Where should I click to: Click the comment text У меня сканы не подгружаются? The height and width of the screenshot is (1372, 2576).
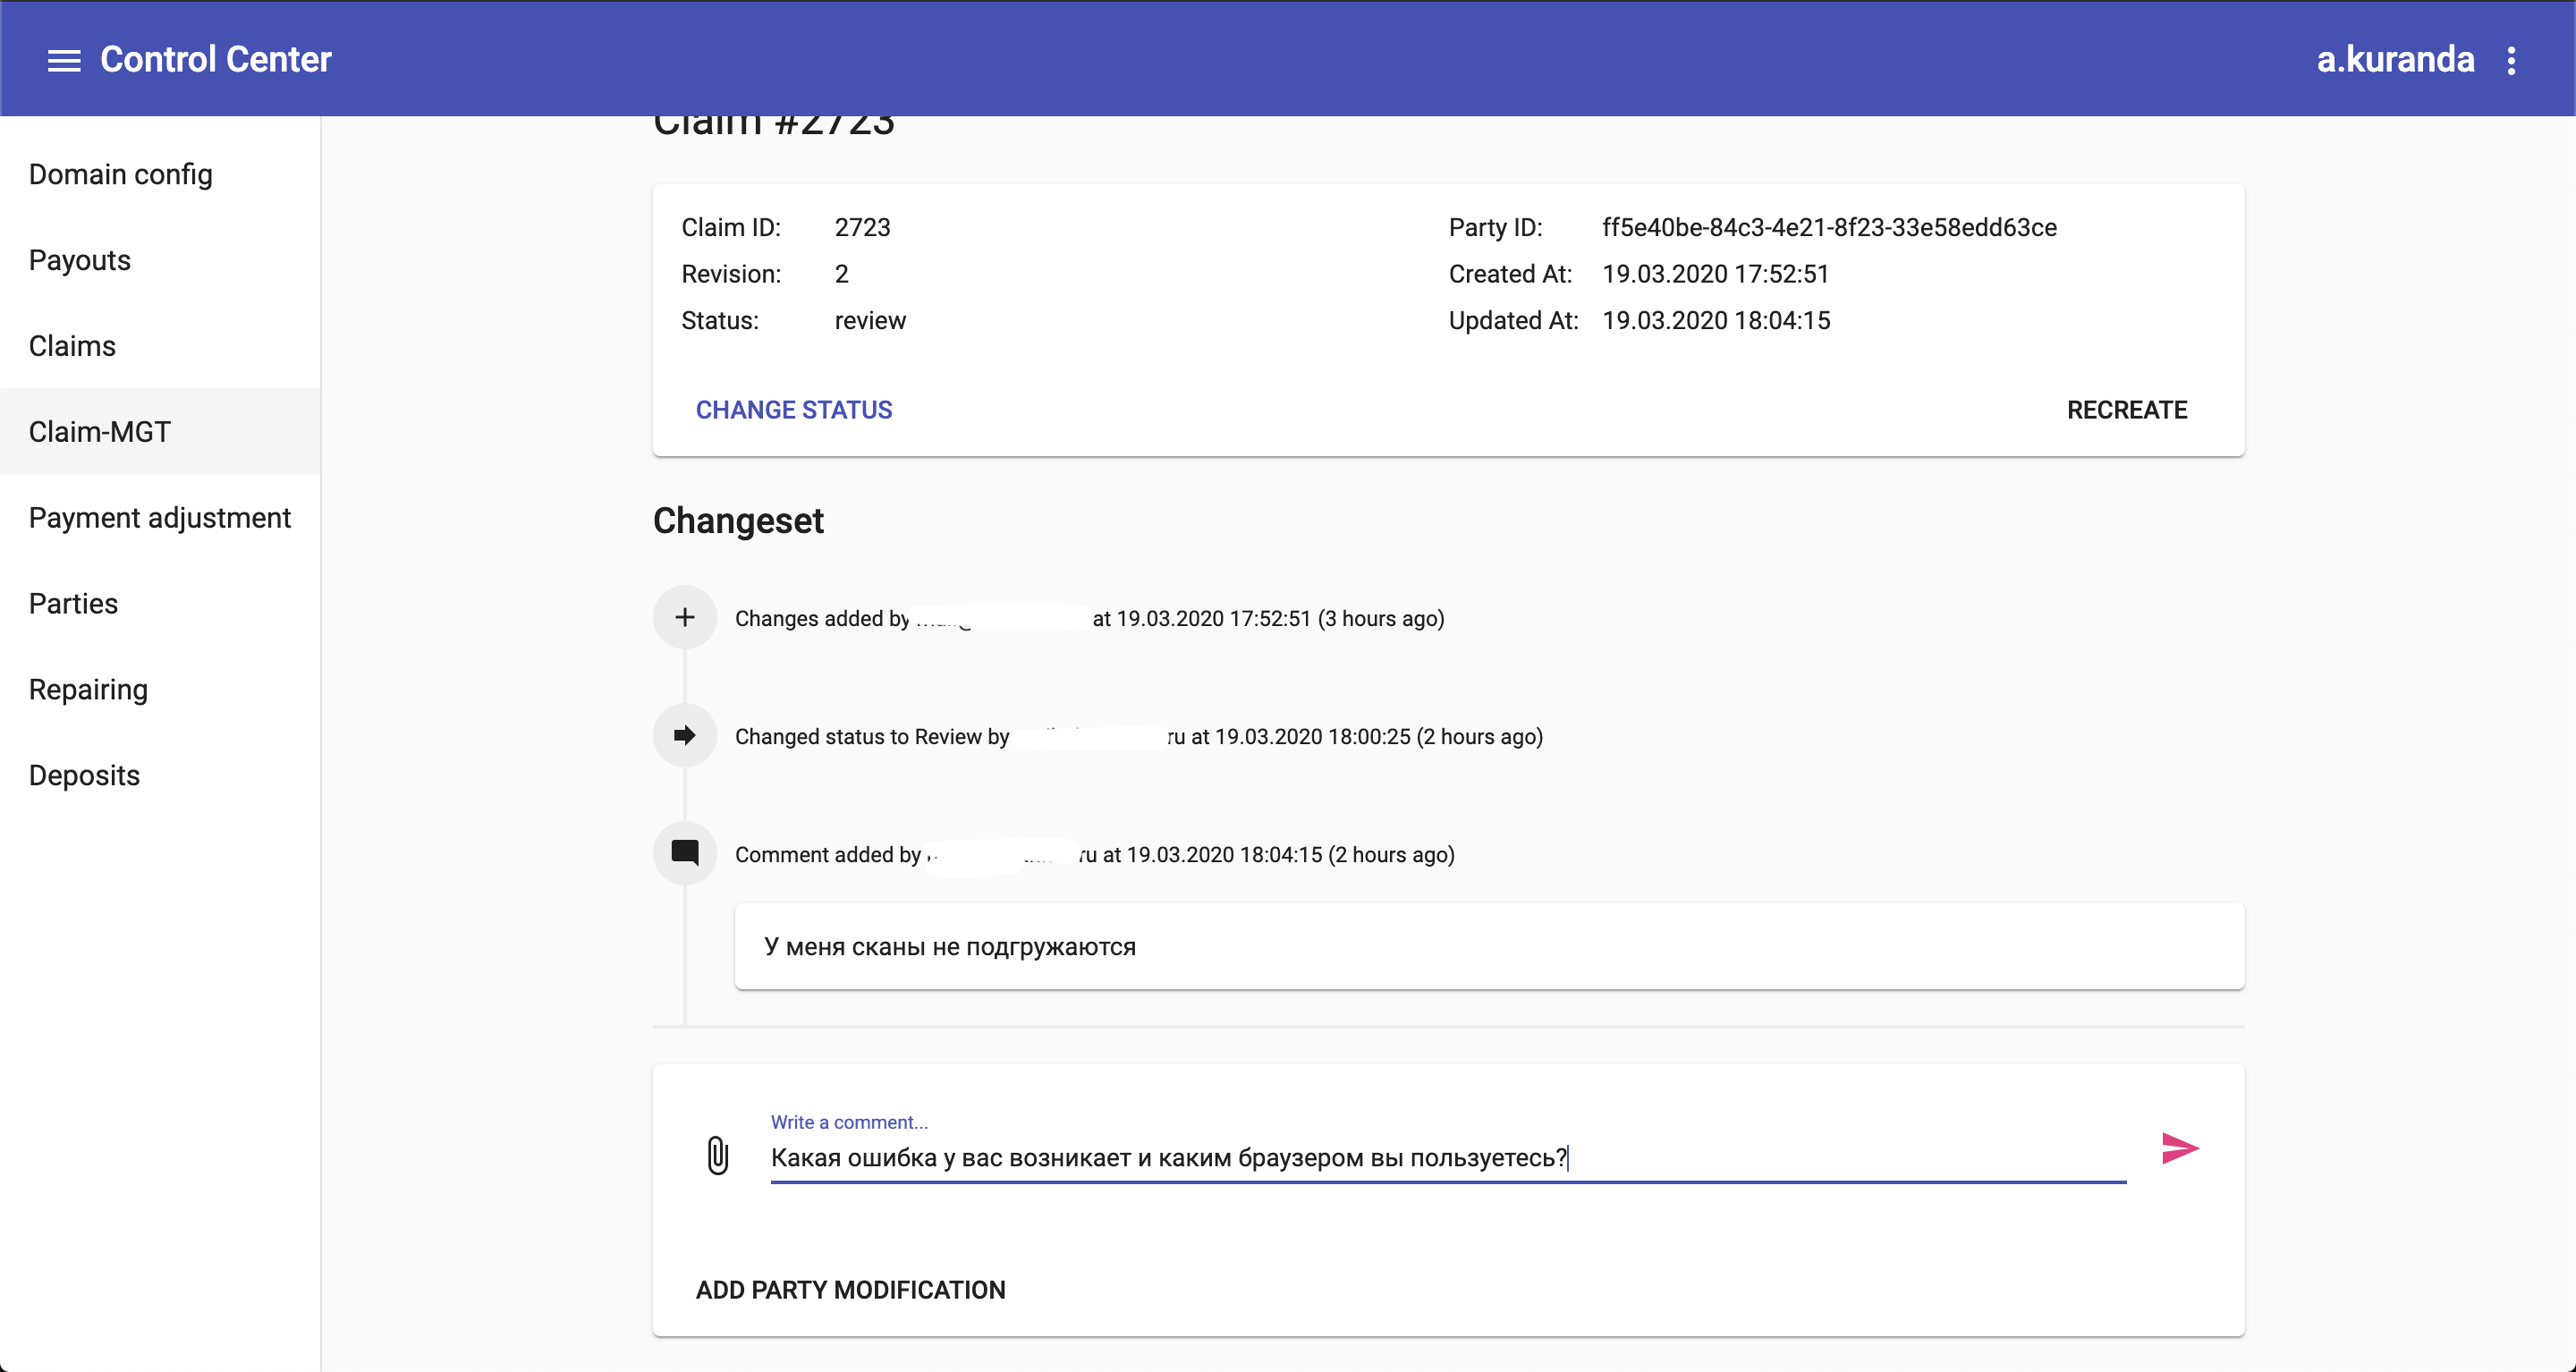pyautogui.click(x=950, y=947)
